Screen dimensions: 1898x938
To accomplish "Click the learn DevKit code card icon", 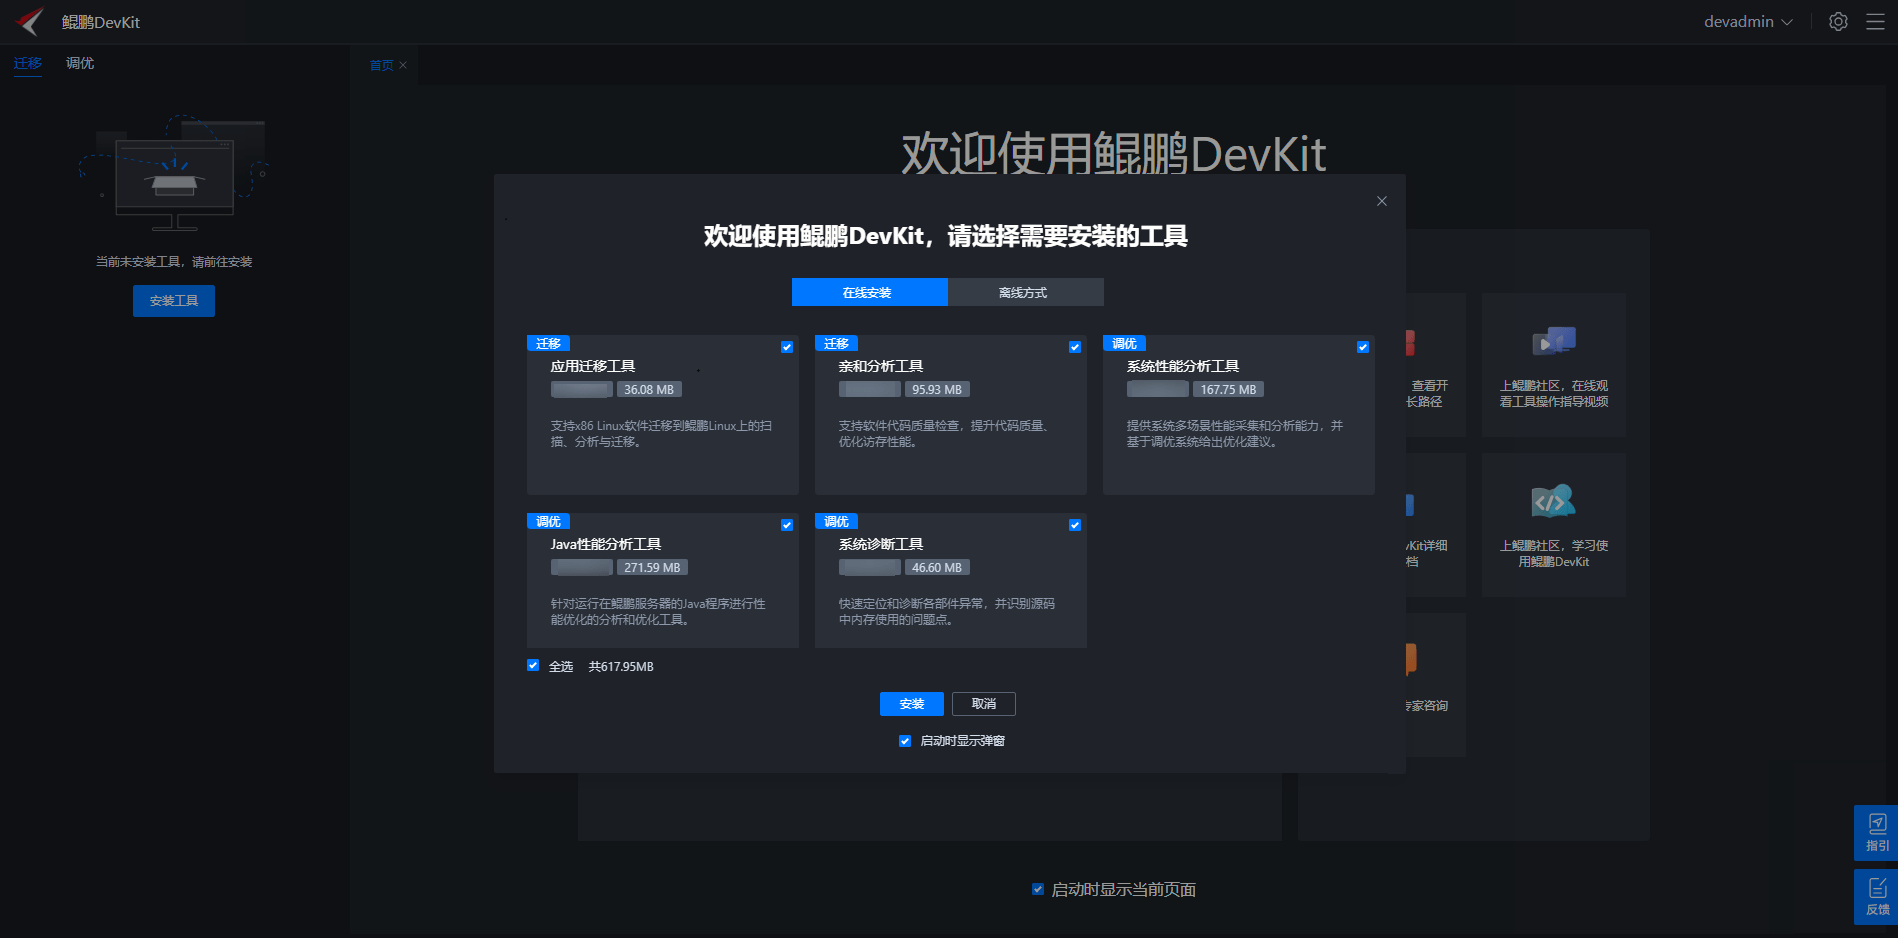I will [x=1553, y=501].
